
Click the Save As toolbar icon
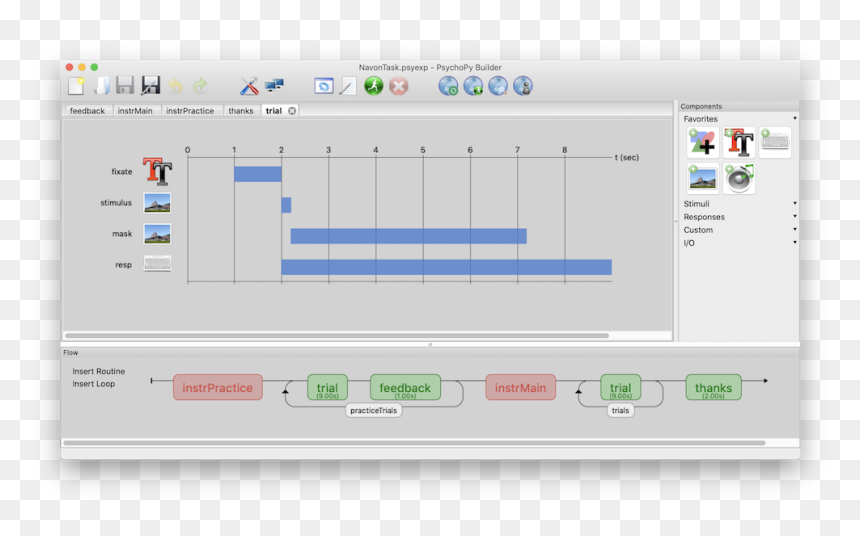150,86
